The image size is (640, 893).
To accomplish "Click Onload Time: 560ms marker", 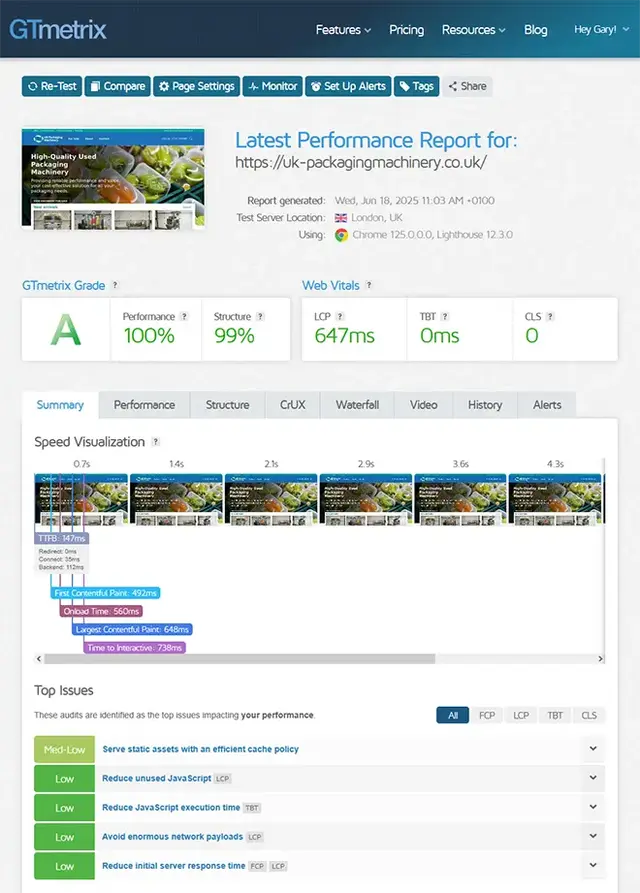I will 101,611.
